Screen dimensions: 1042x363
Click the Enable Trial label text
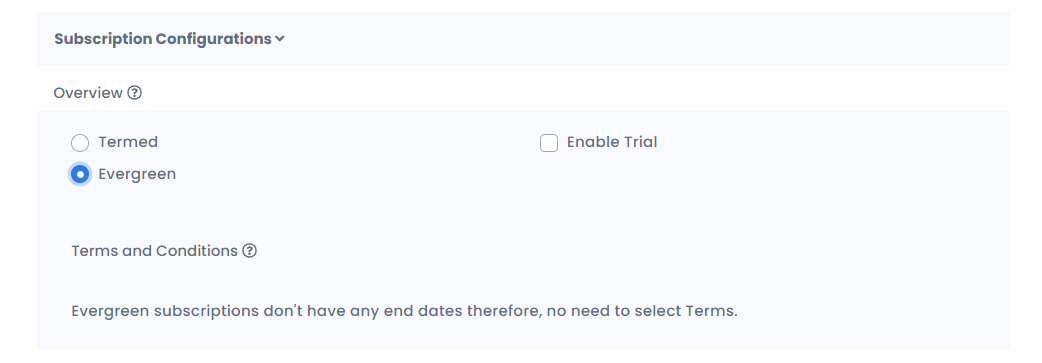pyautogui.click(x=612, y=142)
